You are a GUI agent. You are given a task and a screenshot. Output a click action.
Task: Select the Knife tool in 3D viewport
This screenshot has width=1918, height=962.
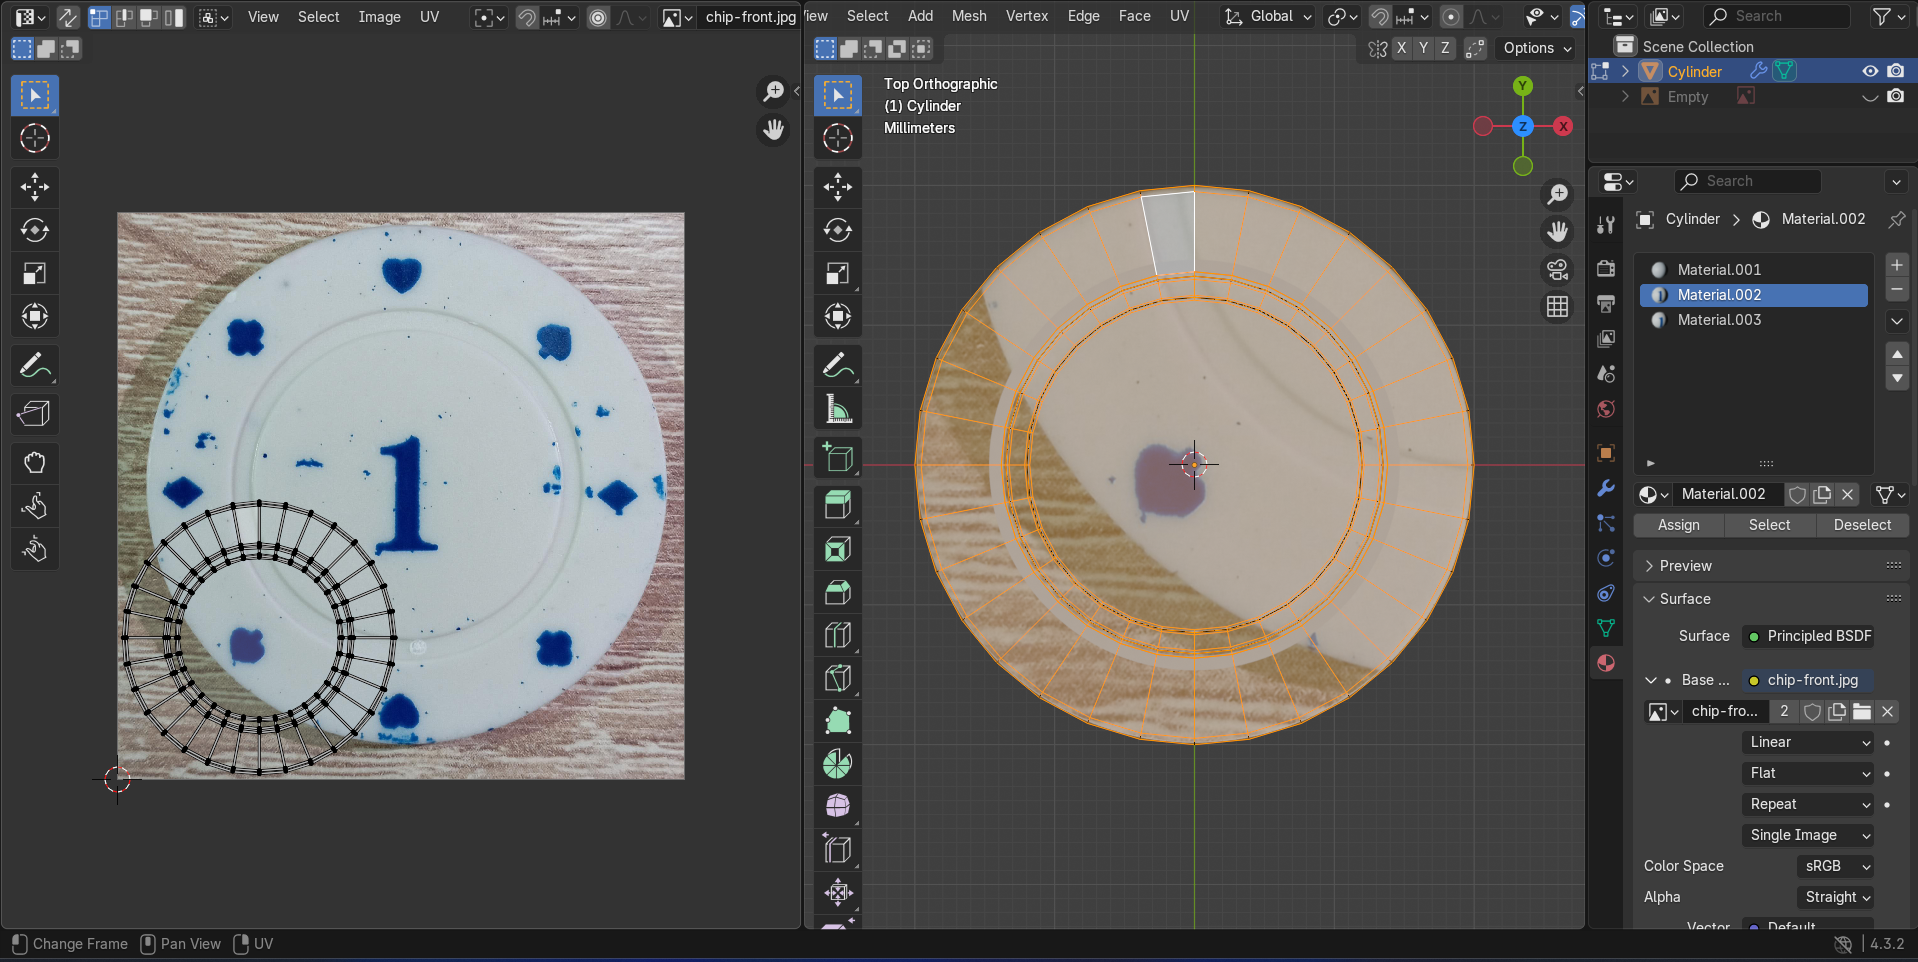[838, 678]
